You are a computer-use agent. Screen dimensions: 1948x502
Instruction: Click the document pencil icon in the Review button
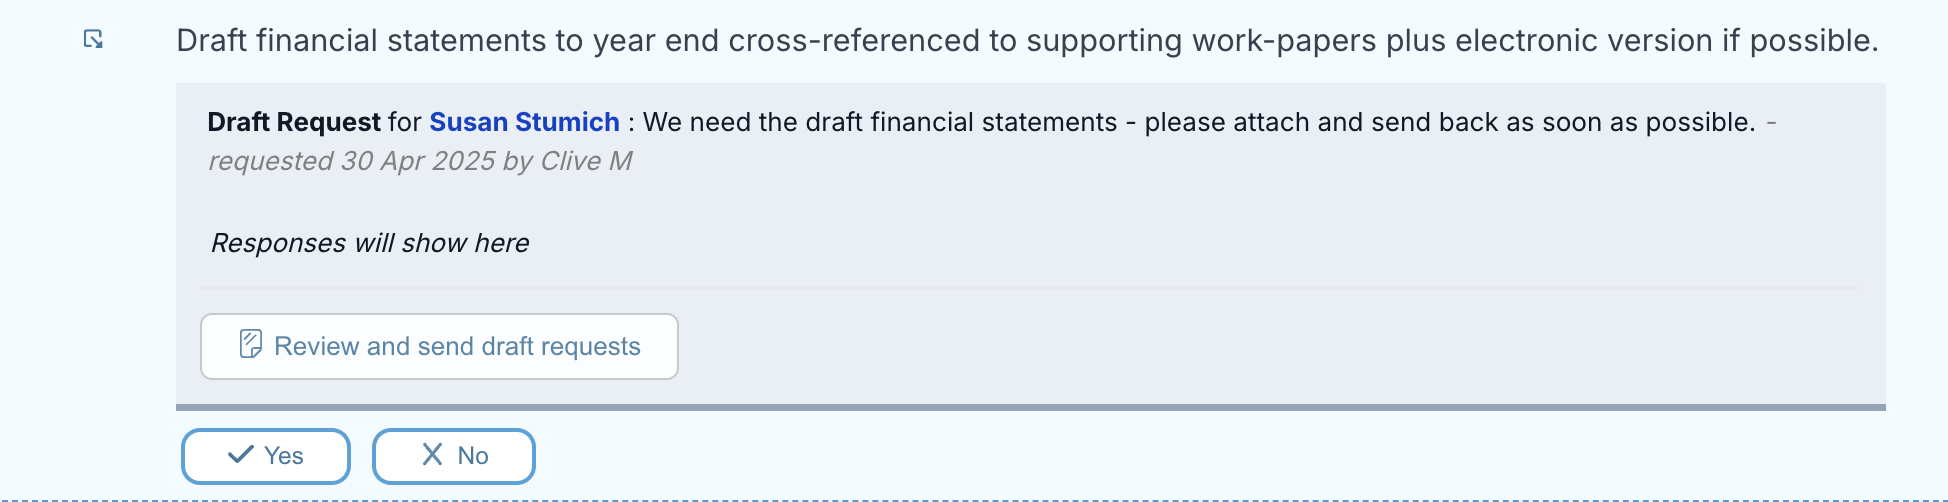(x=251, y=345)
